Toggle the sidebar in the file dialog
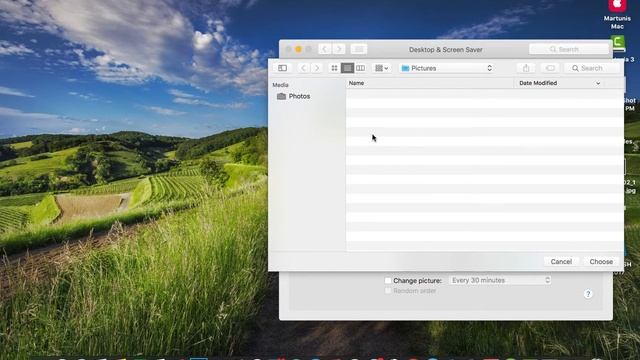640x360 pixels. (x=282, y=68)
